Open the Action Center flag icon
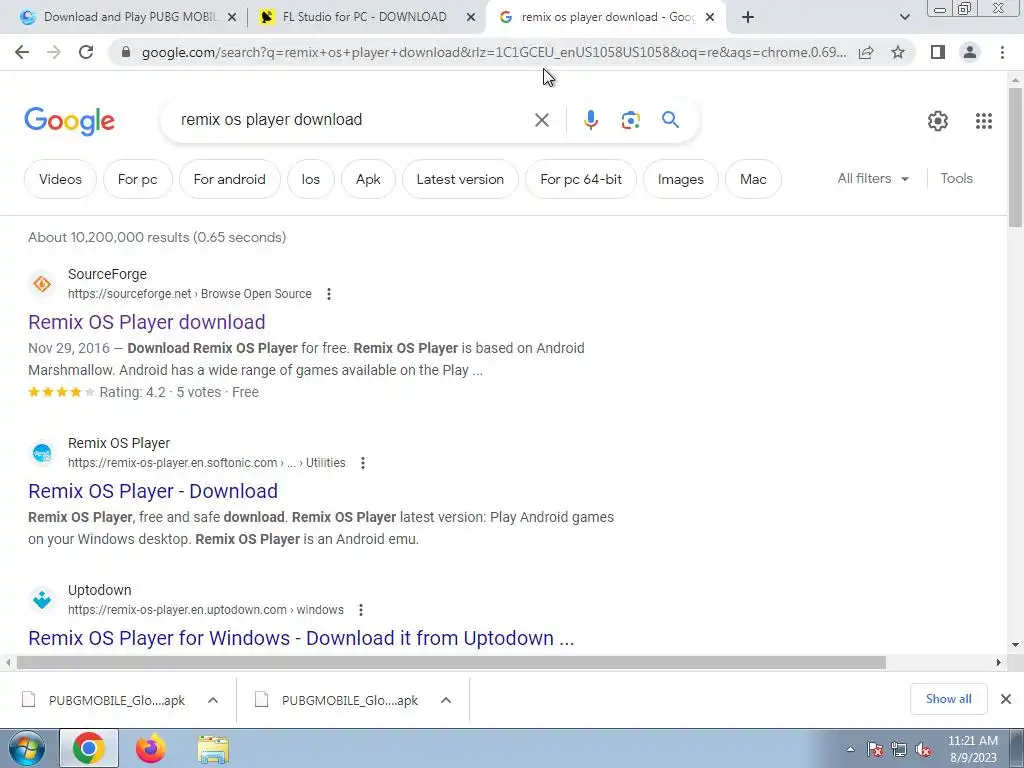 pyautogui.click(x=875, y=750)
